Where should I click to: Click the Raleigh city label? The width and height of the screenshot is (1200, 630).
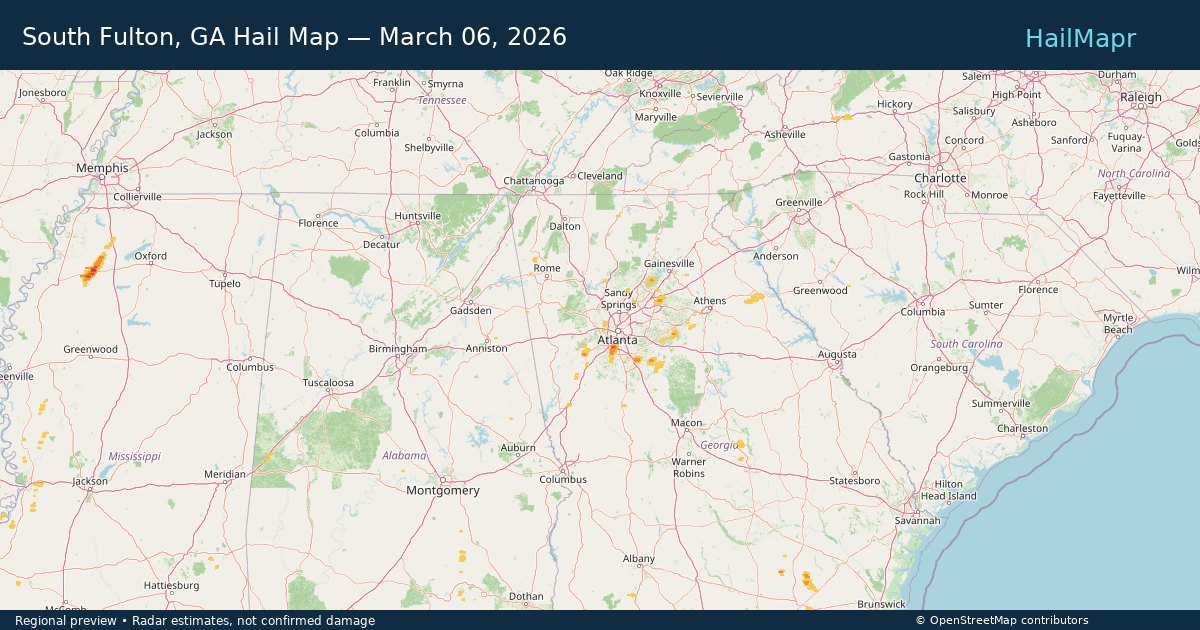[1141, 98]
